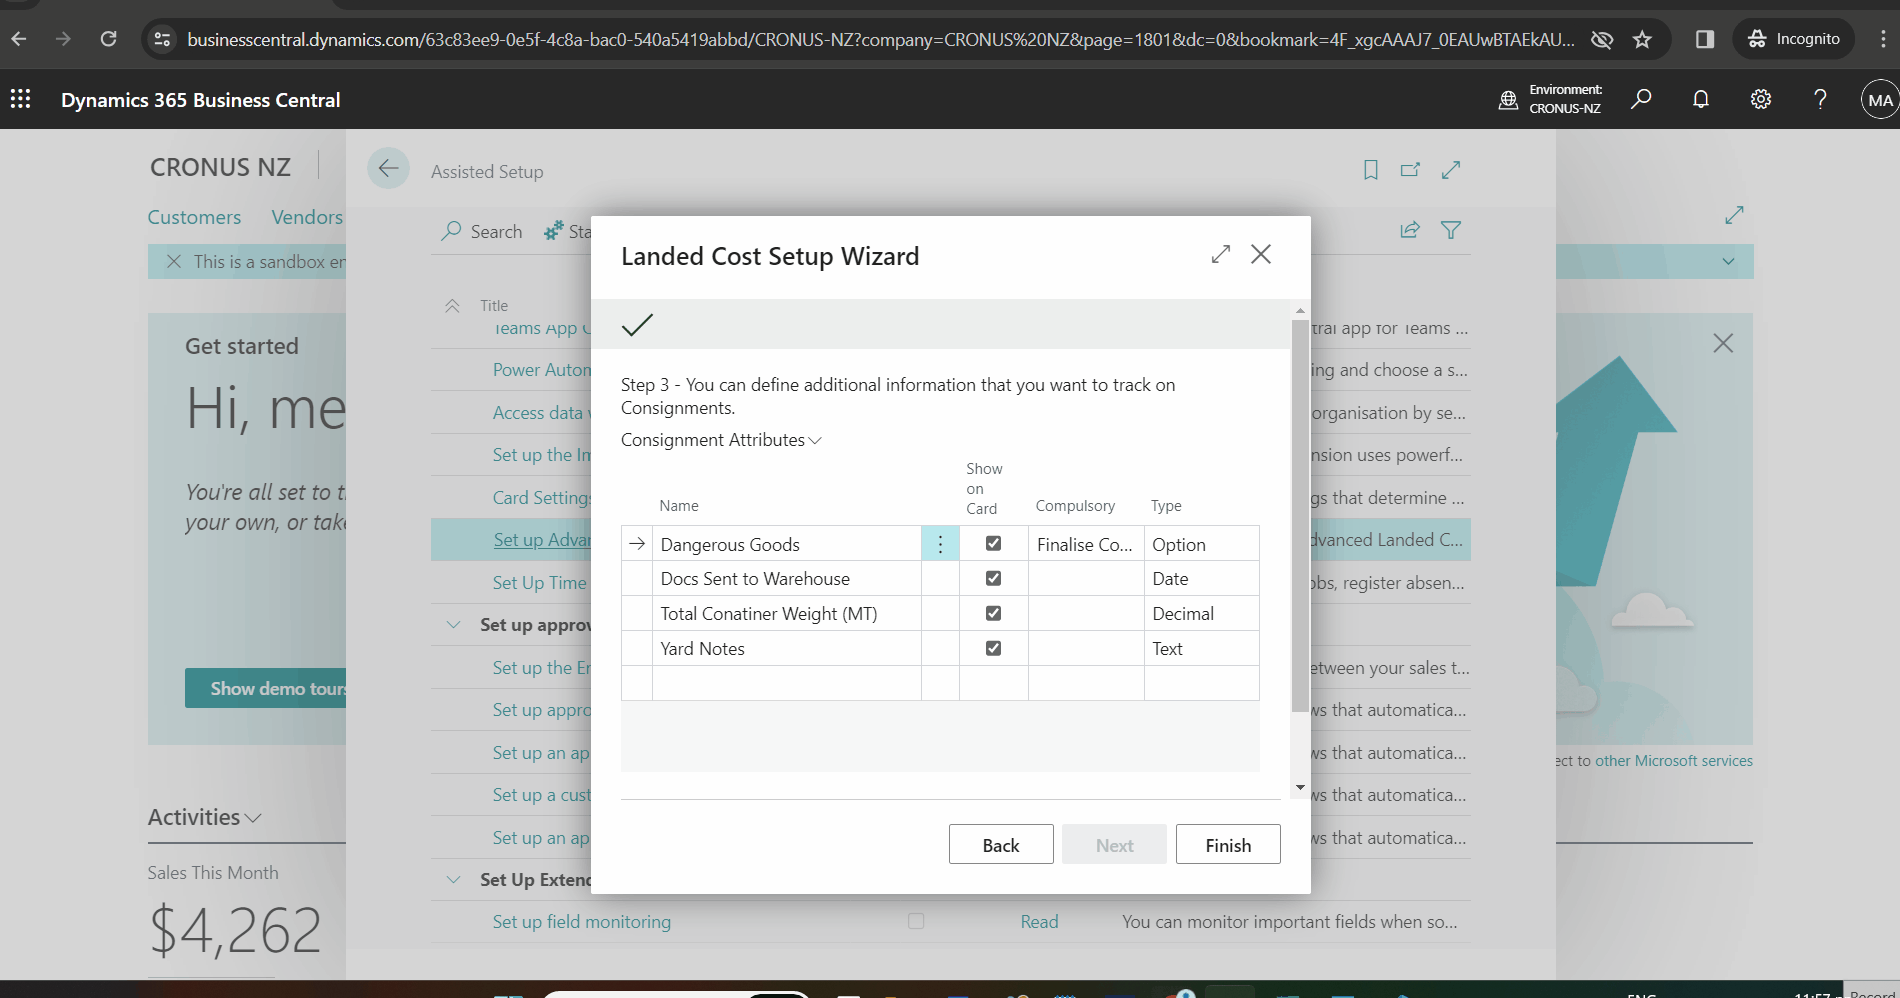Toggle Show on Card for Yard Notes

click(x=993, y=648)
